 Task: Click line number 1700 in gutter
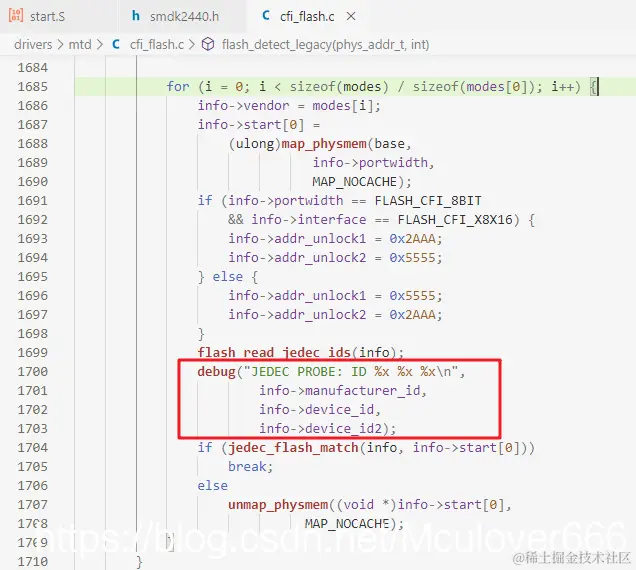coord(32,372)
